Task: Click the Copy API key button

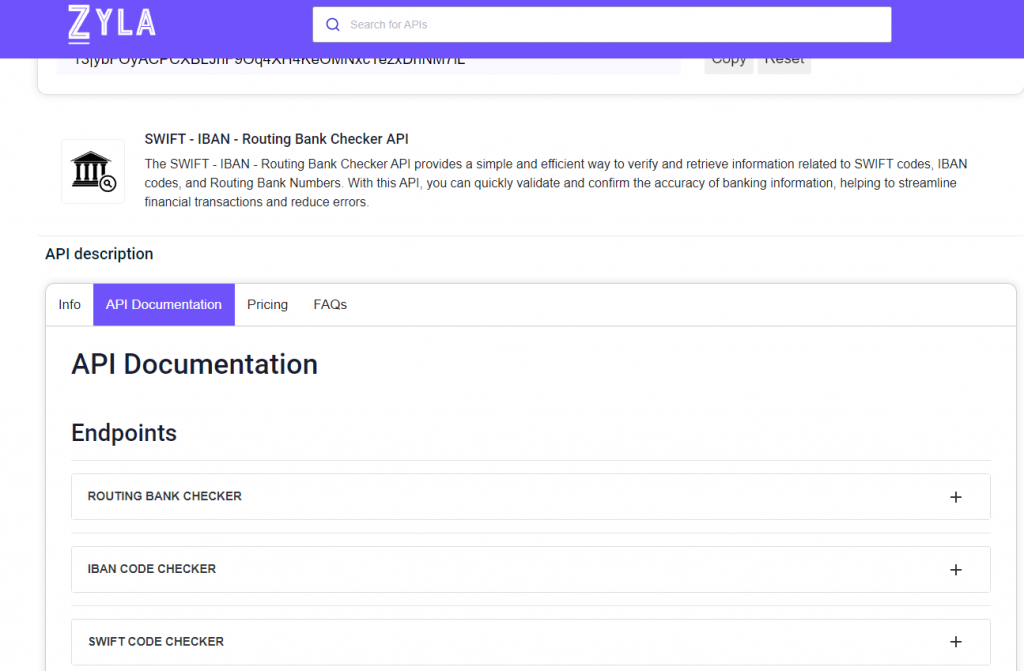Action: [x=729, y=63]
